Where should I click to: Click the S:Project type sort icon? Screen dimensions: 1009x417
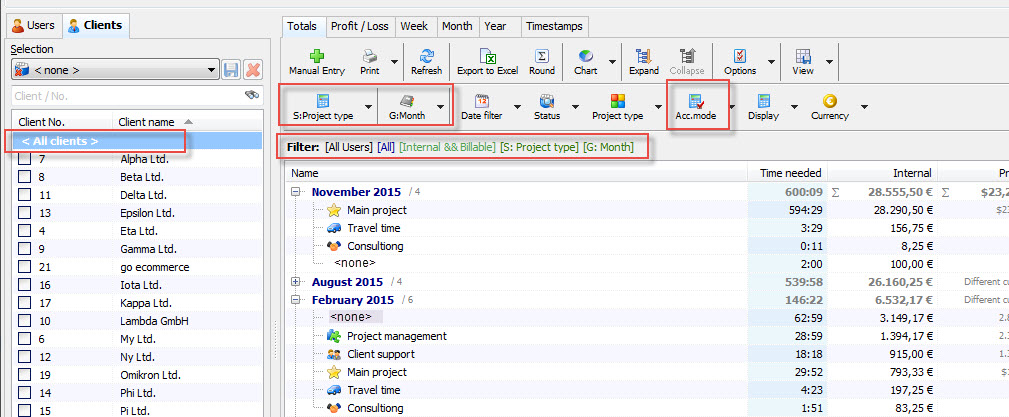[322, 101]
